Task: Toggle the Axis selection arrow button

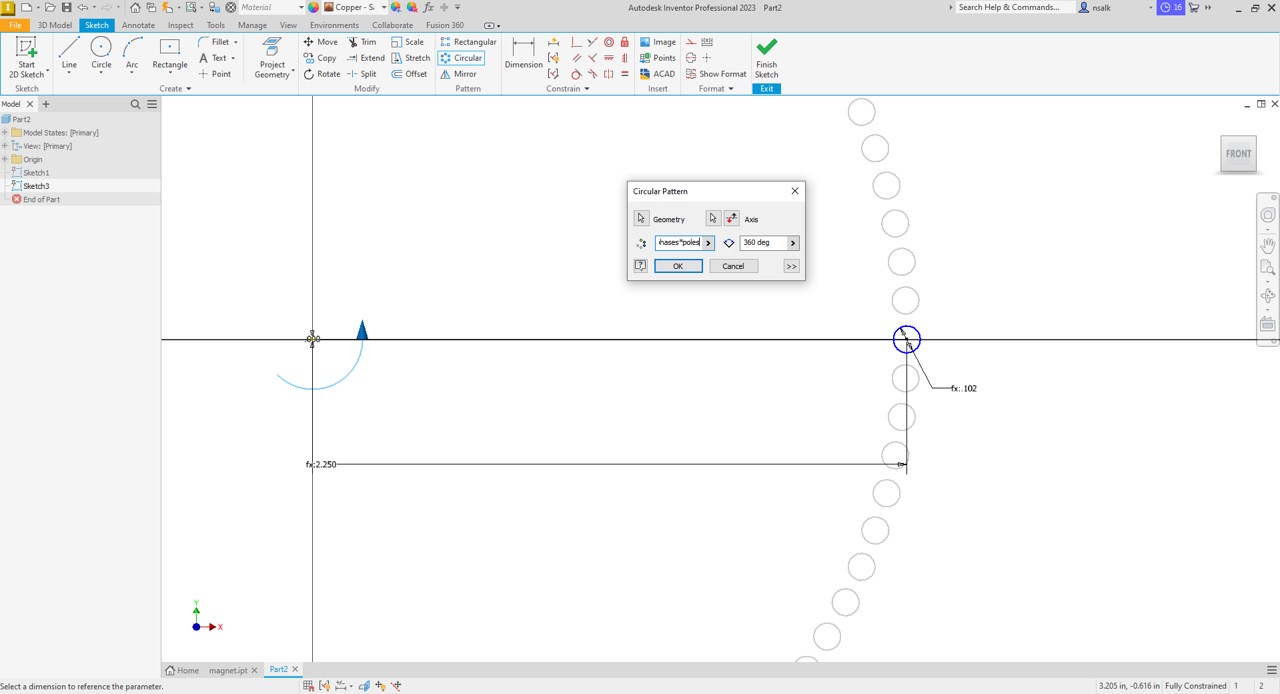Action: 713,219
